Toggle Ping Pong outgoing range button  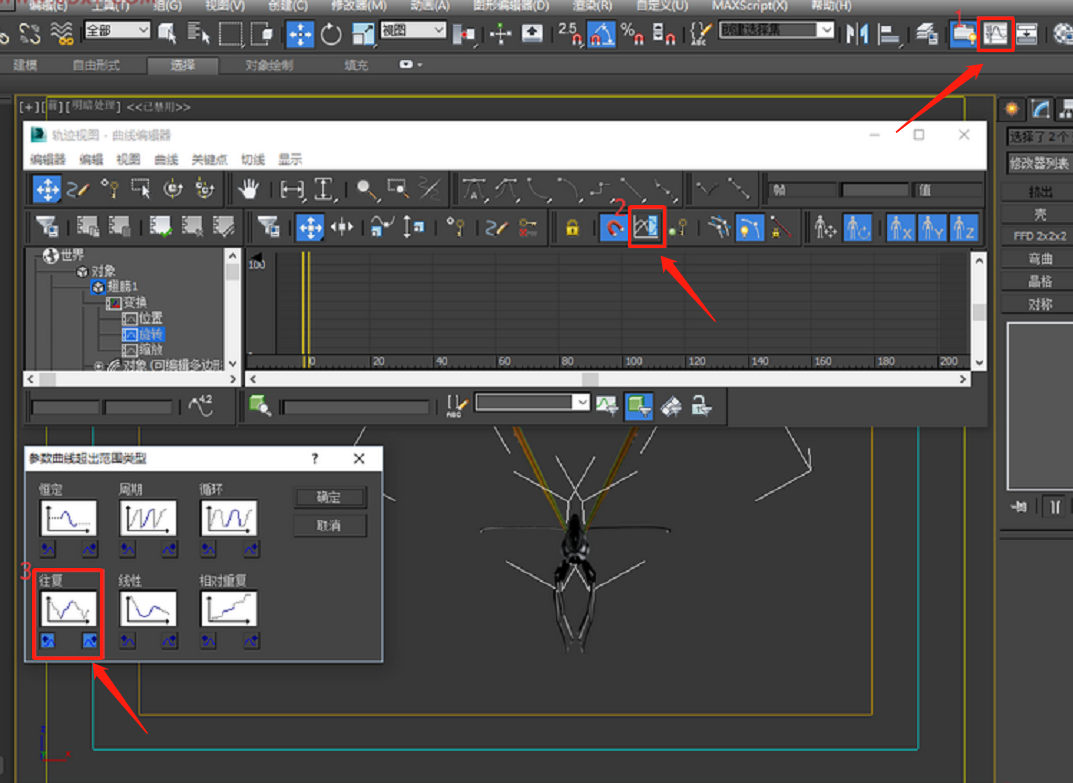pos(90,640)
